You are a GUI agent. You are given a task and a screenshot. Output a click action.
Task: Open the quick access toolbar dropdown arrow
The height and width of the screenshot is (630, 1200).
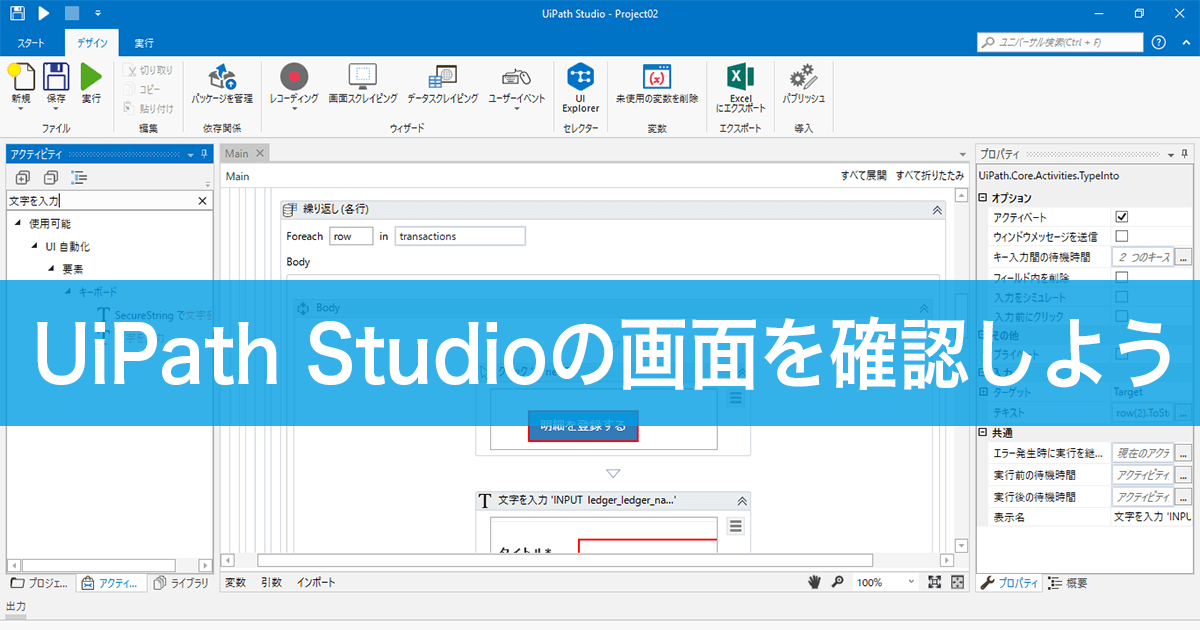tap(97, 14)
